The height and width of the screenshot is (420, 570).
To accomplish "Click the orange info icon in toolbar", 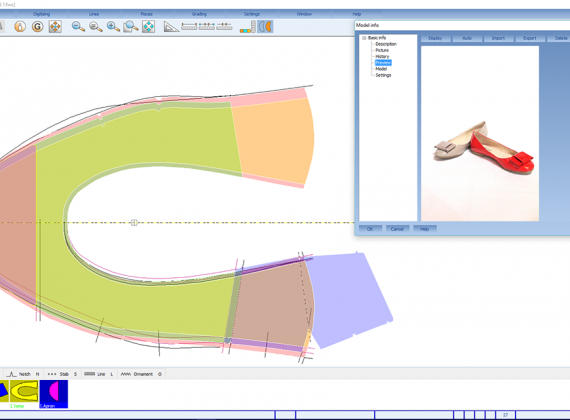I will click(x=20, y=27).
